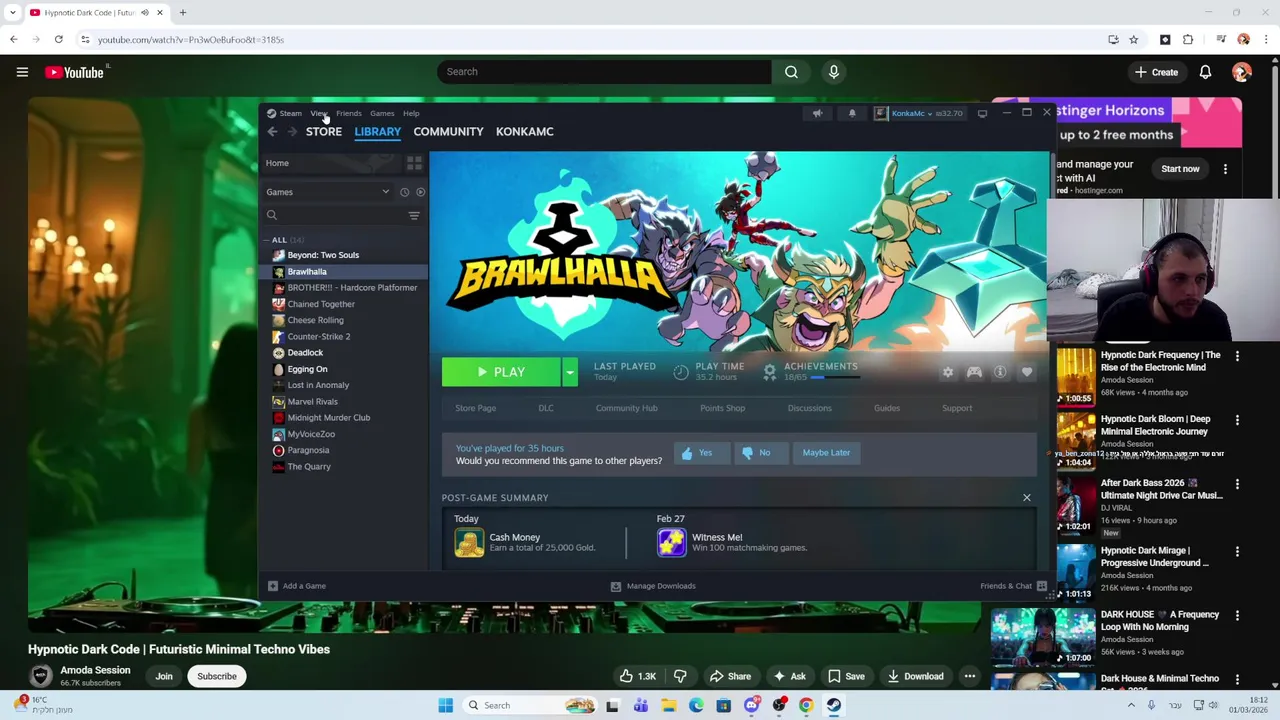Subscribe to Amoda Session channel
1280x720 pixels.
pos(217,676)
